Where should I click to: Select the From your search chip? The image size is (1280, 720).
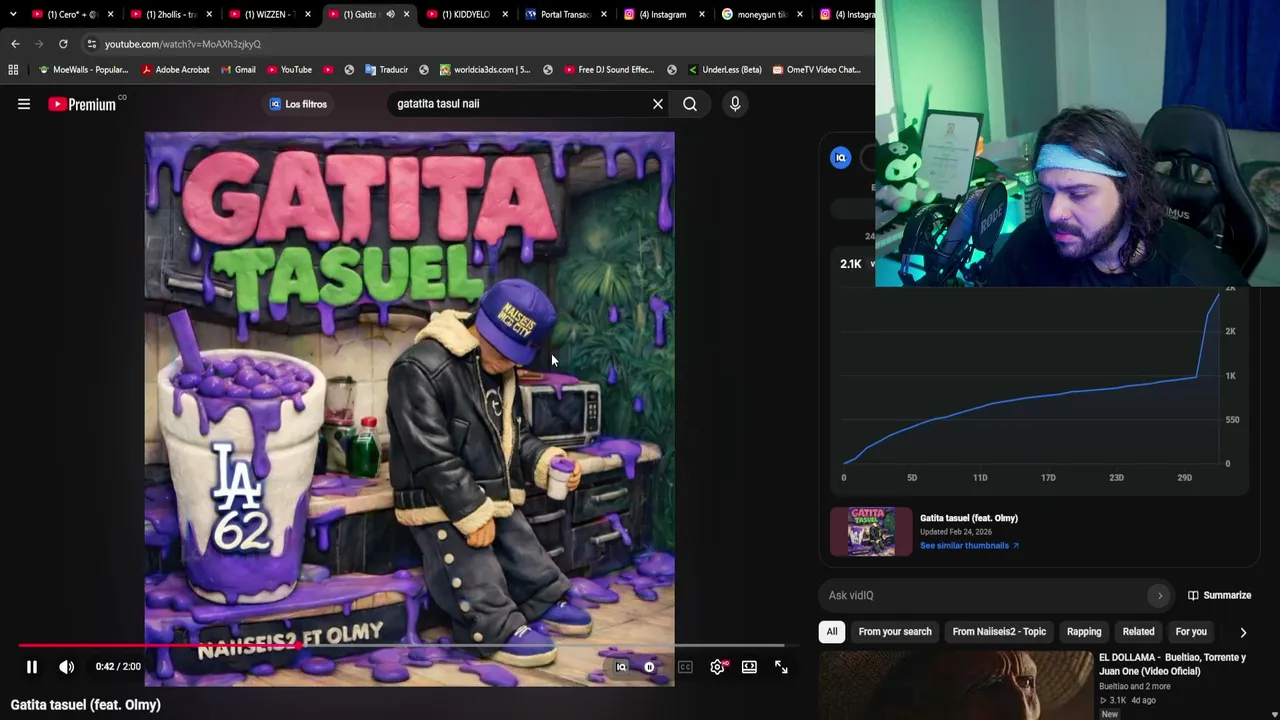point(895,632)
